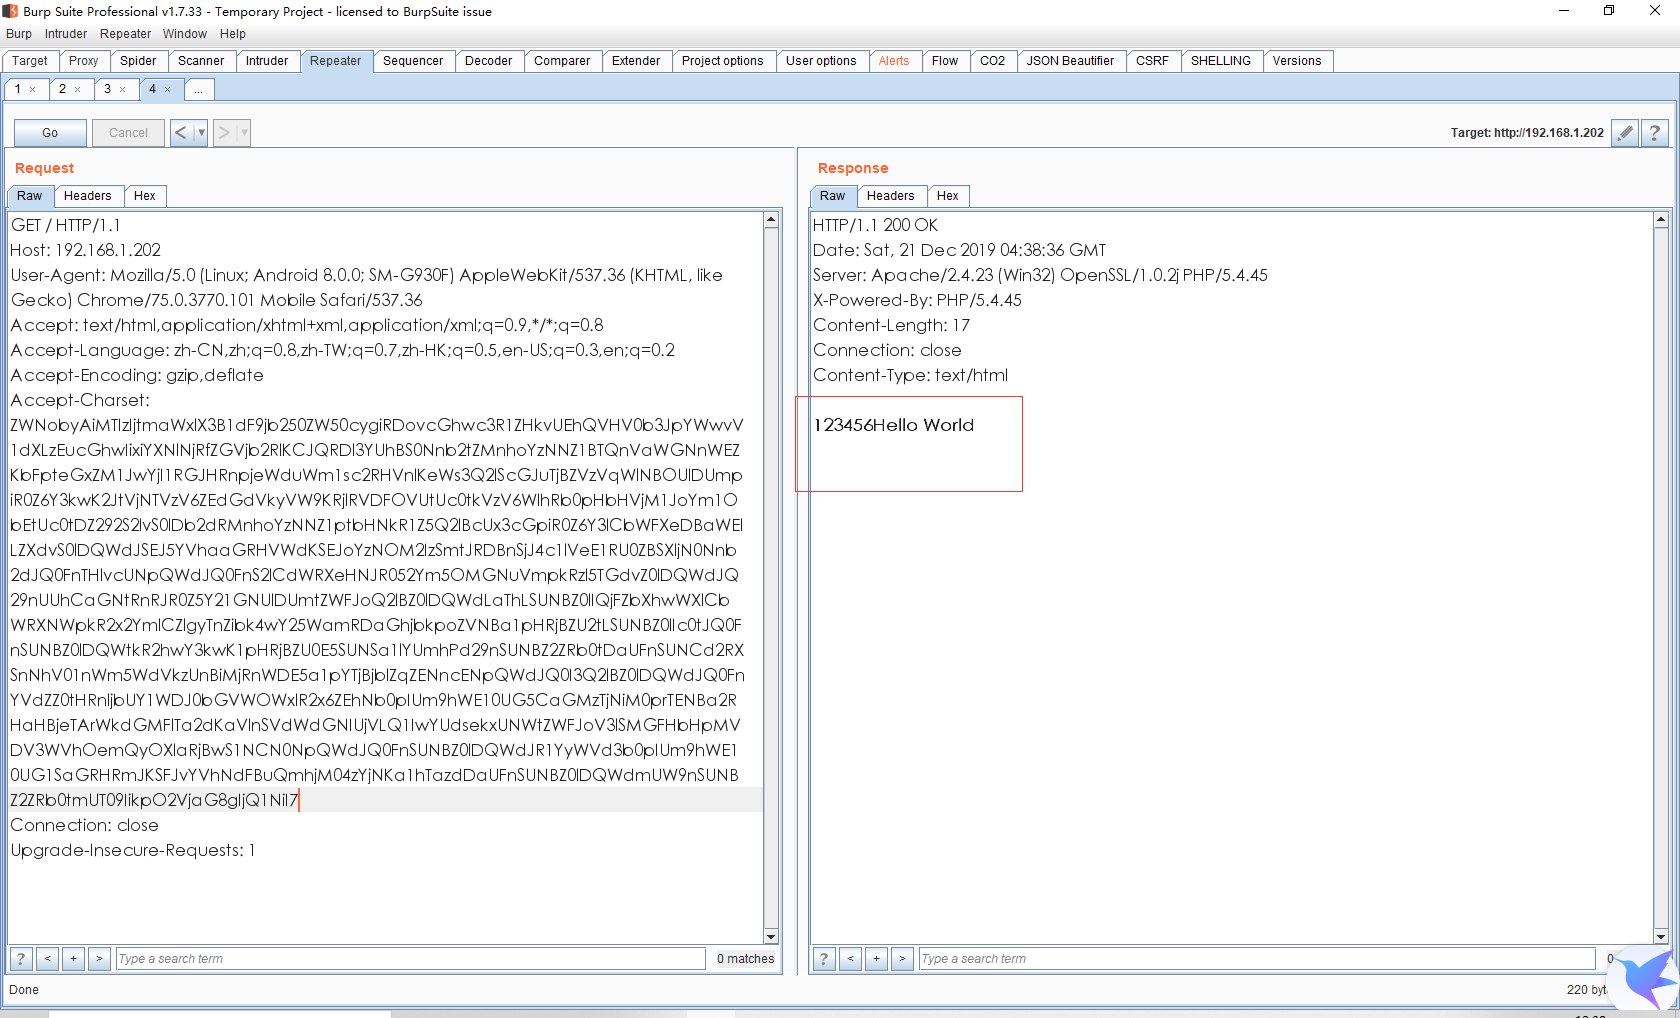The height and width of the screenshot is (1018, 1680).
Task: Send the request with the Go button
Action: pos(50,133)
